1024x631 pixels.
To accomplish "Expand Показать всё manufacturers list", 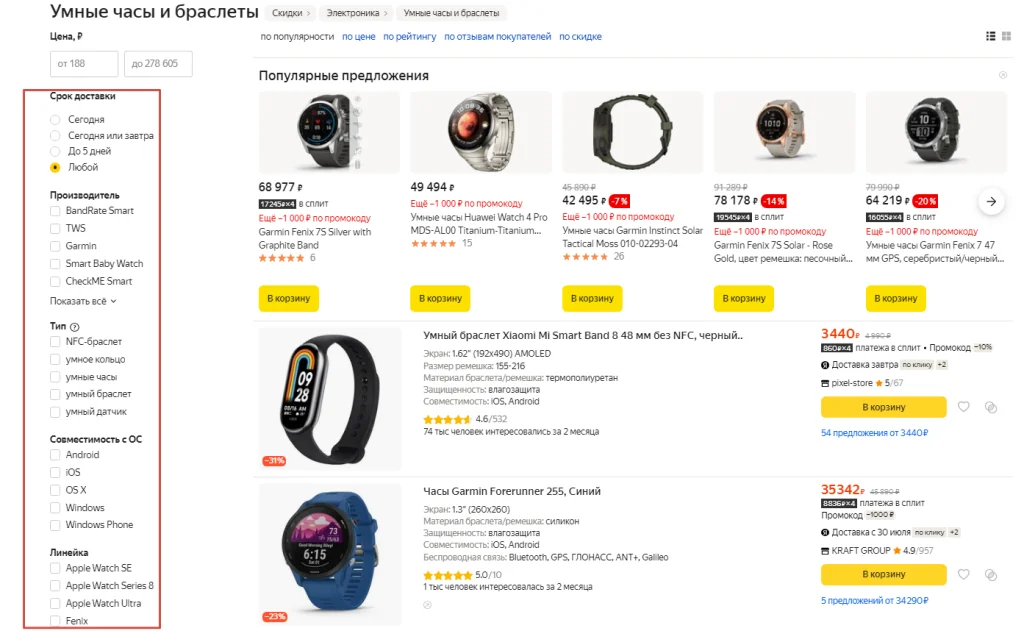I will 83,301.
